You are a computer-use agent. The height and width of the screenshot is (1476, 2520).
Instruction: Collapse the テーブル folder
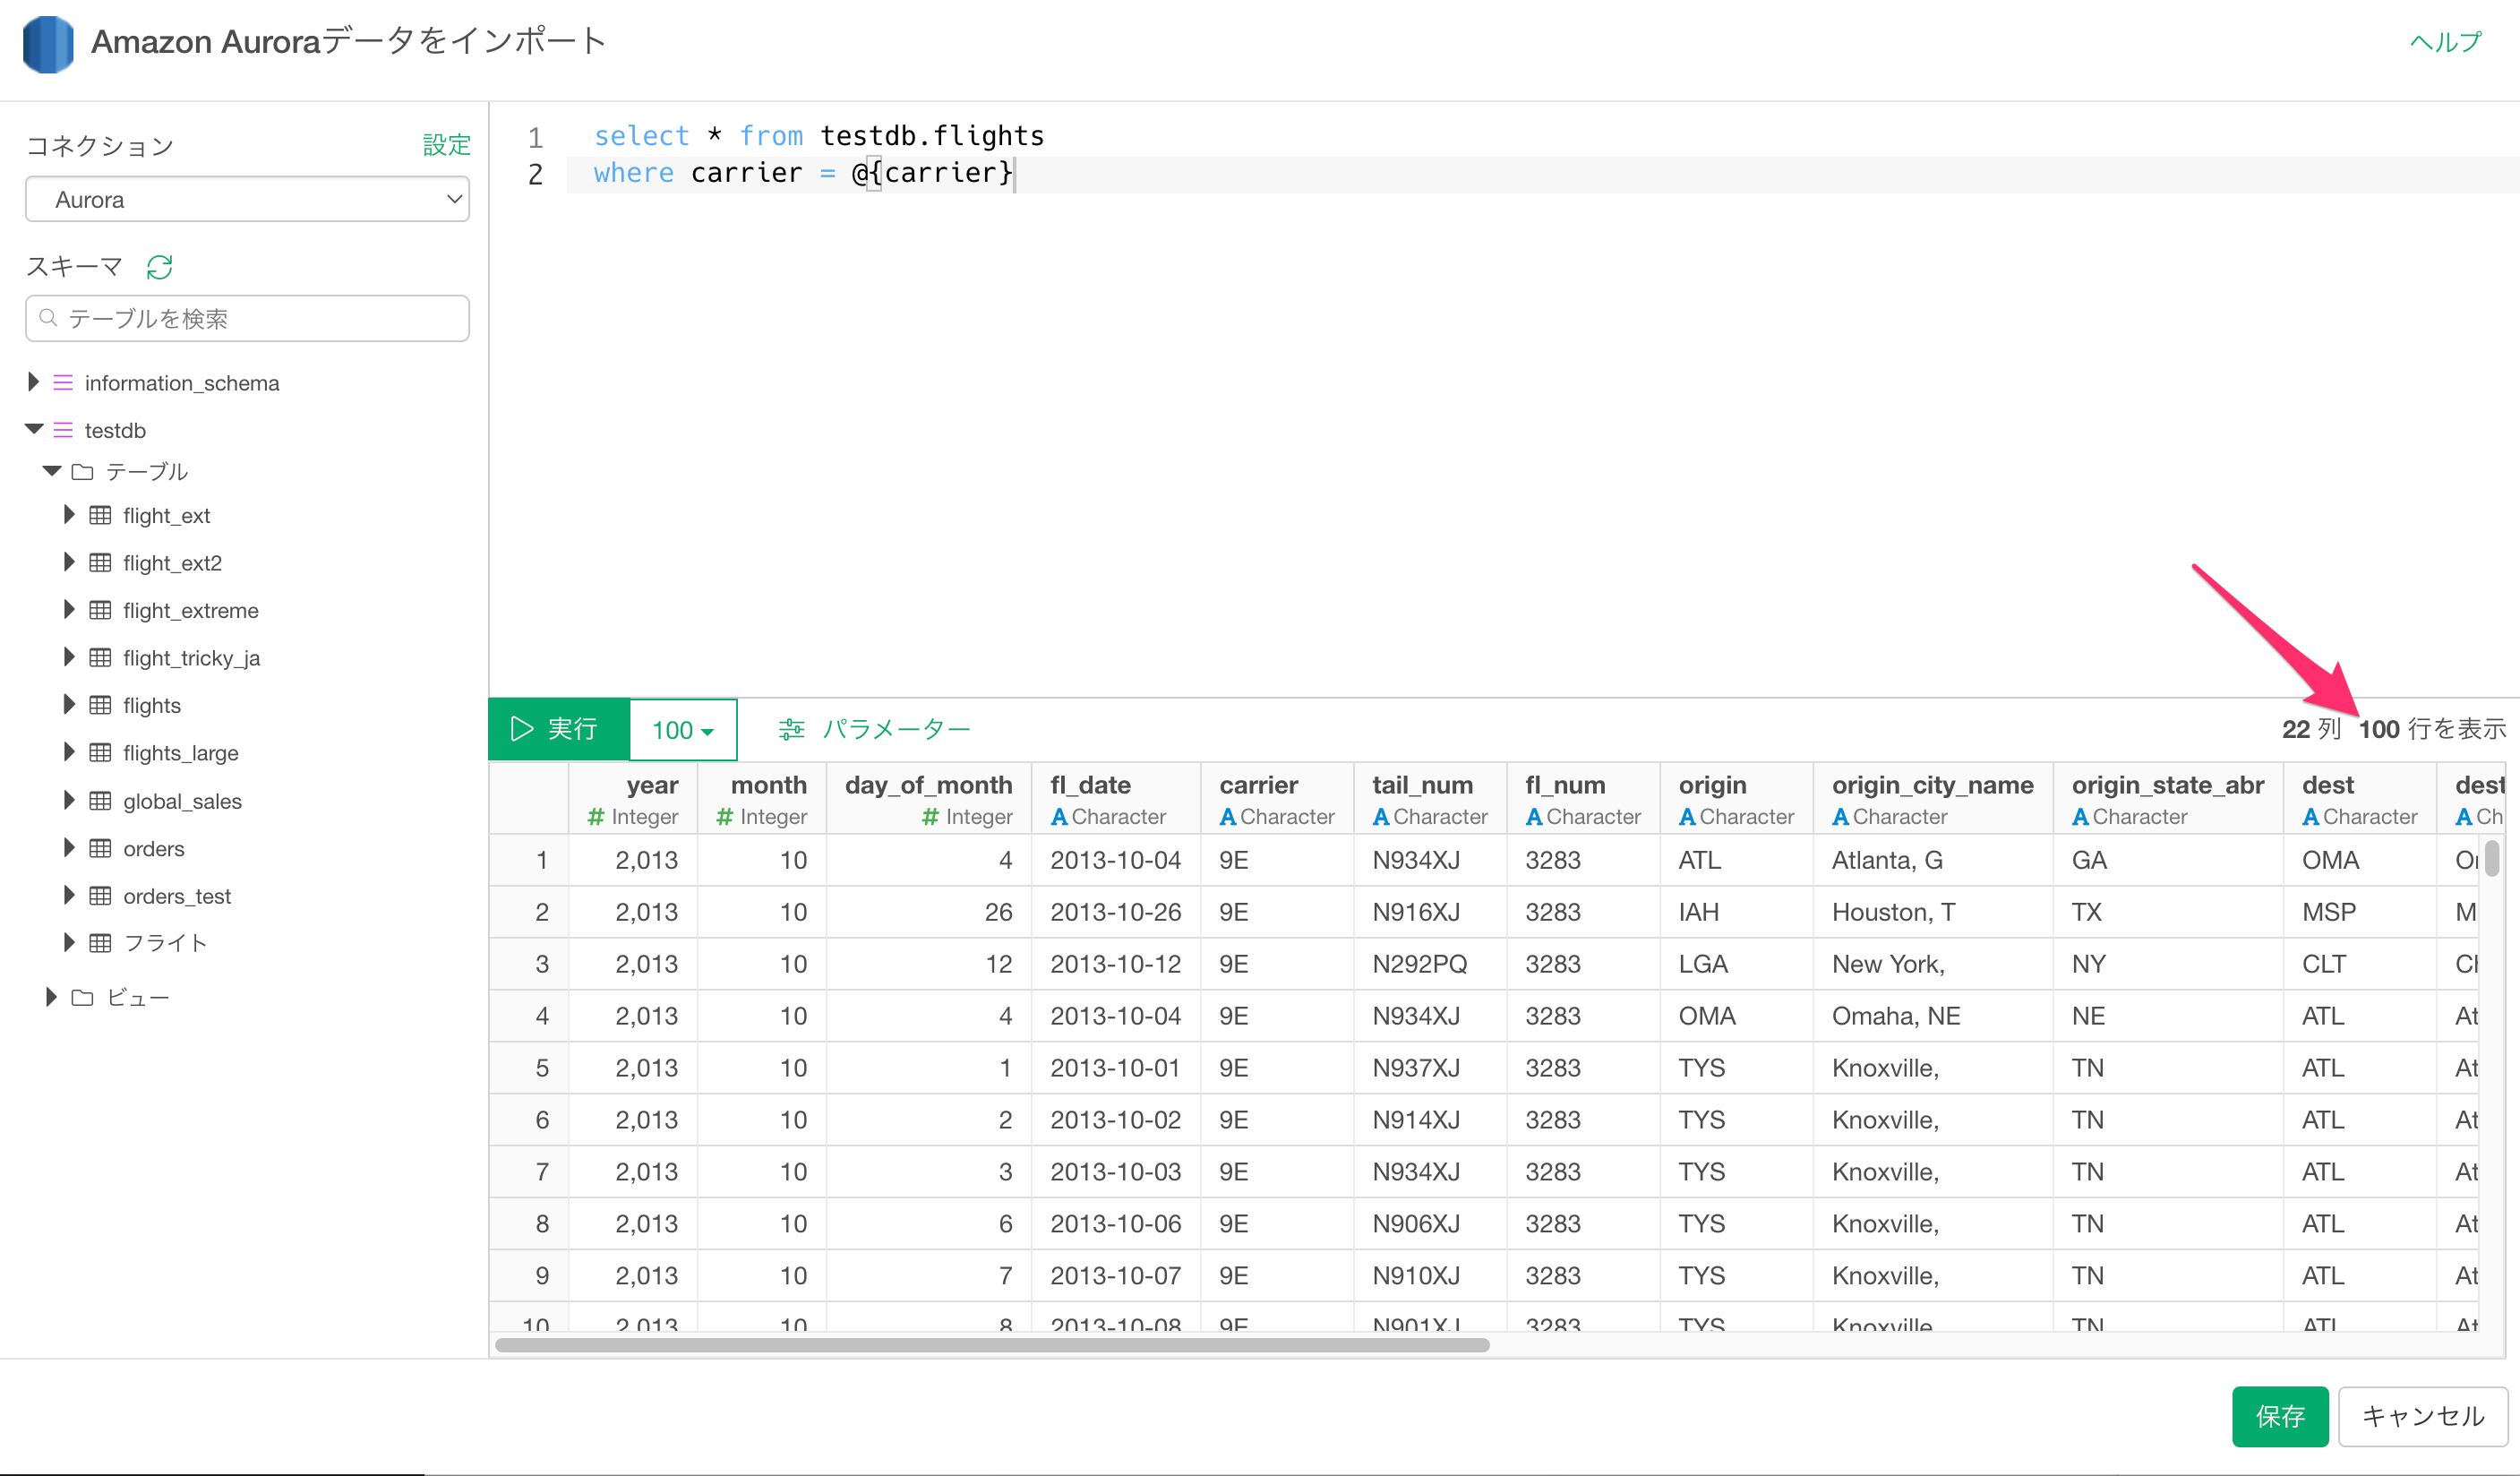click(52, 471)
